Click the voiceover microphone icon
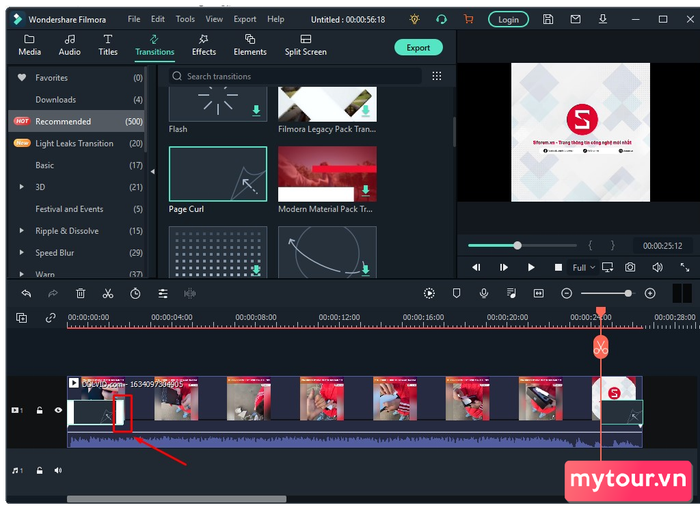 [483, 293]
